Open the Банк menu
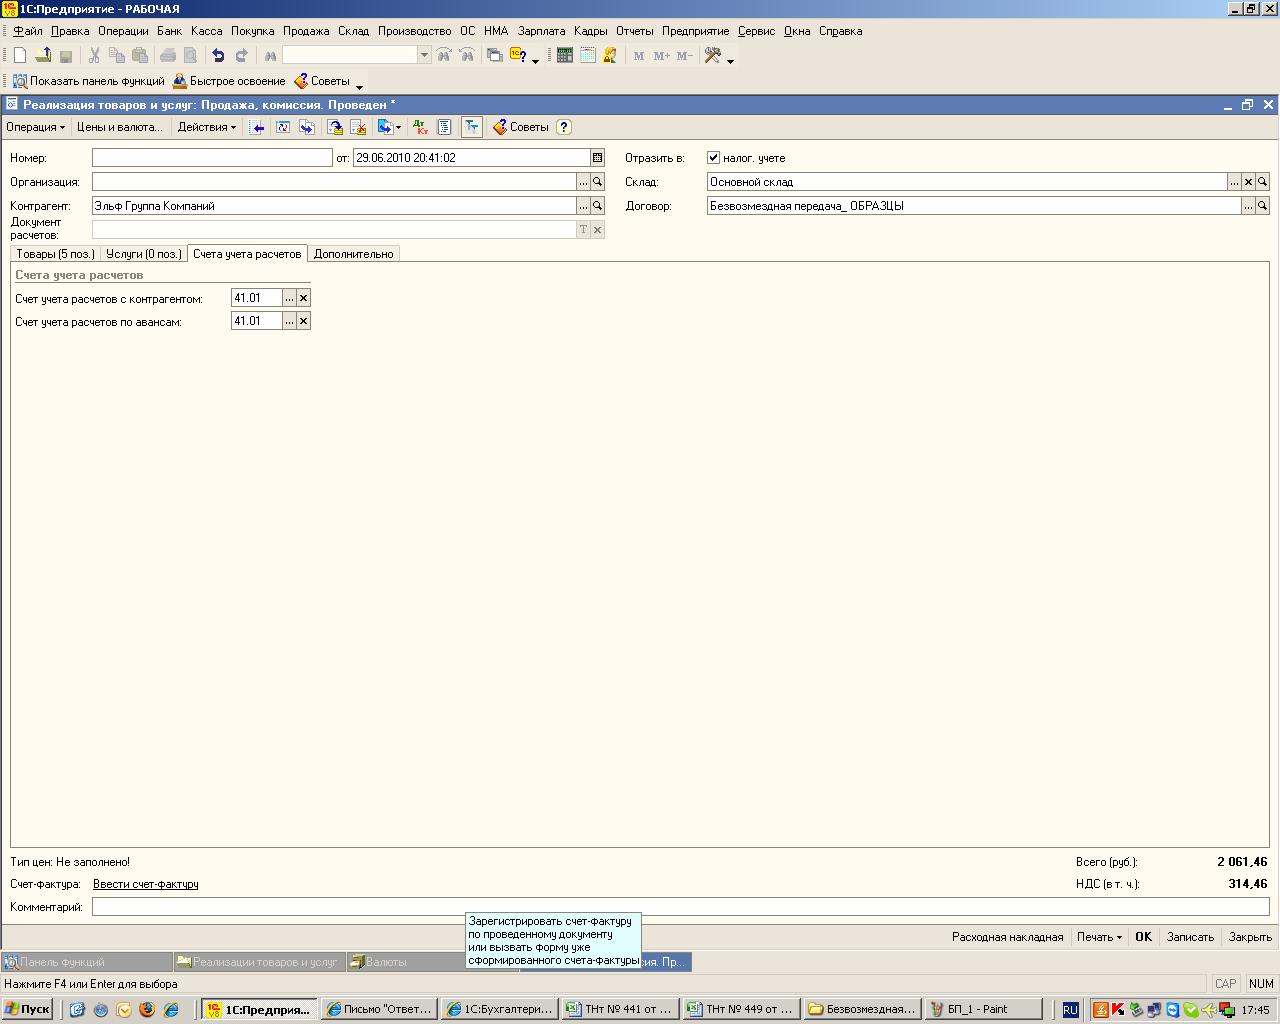1280x1024 pixels. tap(169, 31)
